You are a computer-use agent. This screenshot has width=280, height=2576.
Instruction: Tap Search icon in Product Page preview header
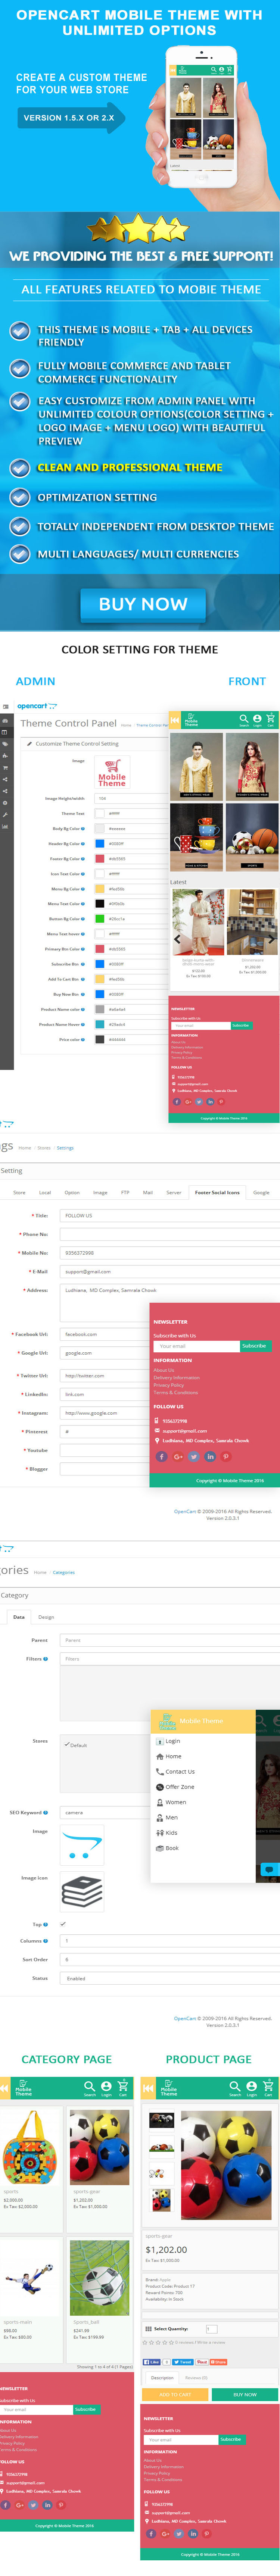[235, 2087]
